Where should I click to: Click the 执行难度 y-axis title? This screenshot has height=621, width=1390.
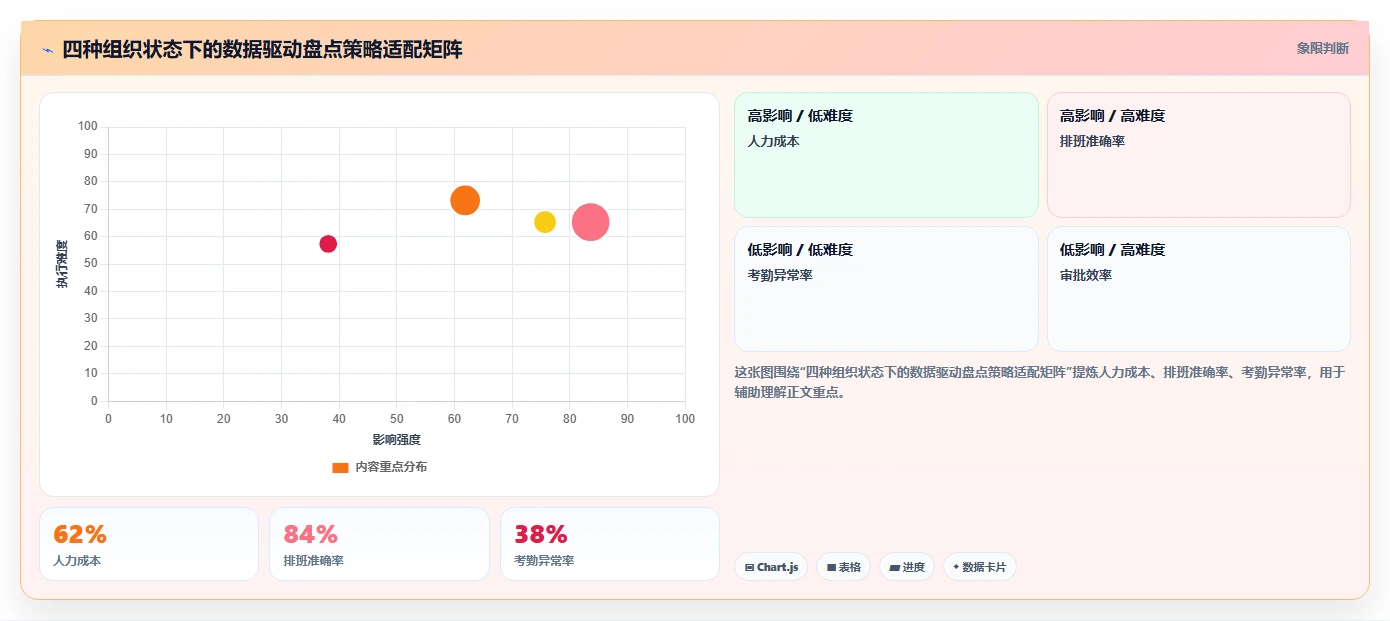(62, 264)
